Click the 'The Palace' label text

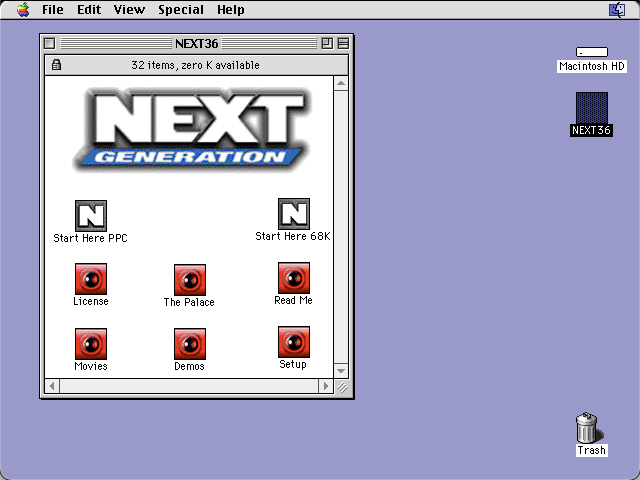189,302
